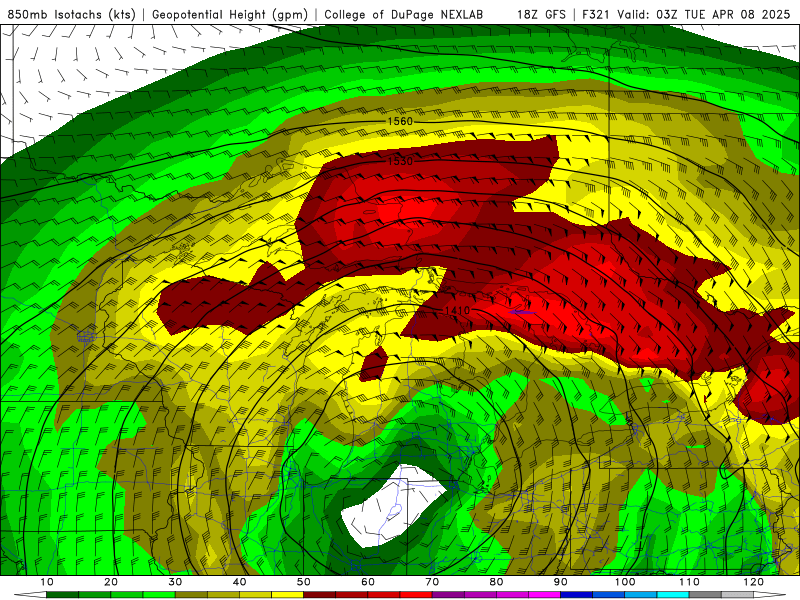Click the 60 label on the color scale
Image resolution: width=800 pixels, height=600 pixels.
click(368, 582)
